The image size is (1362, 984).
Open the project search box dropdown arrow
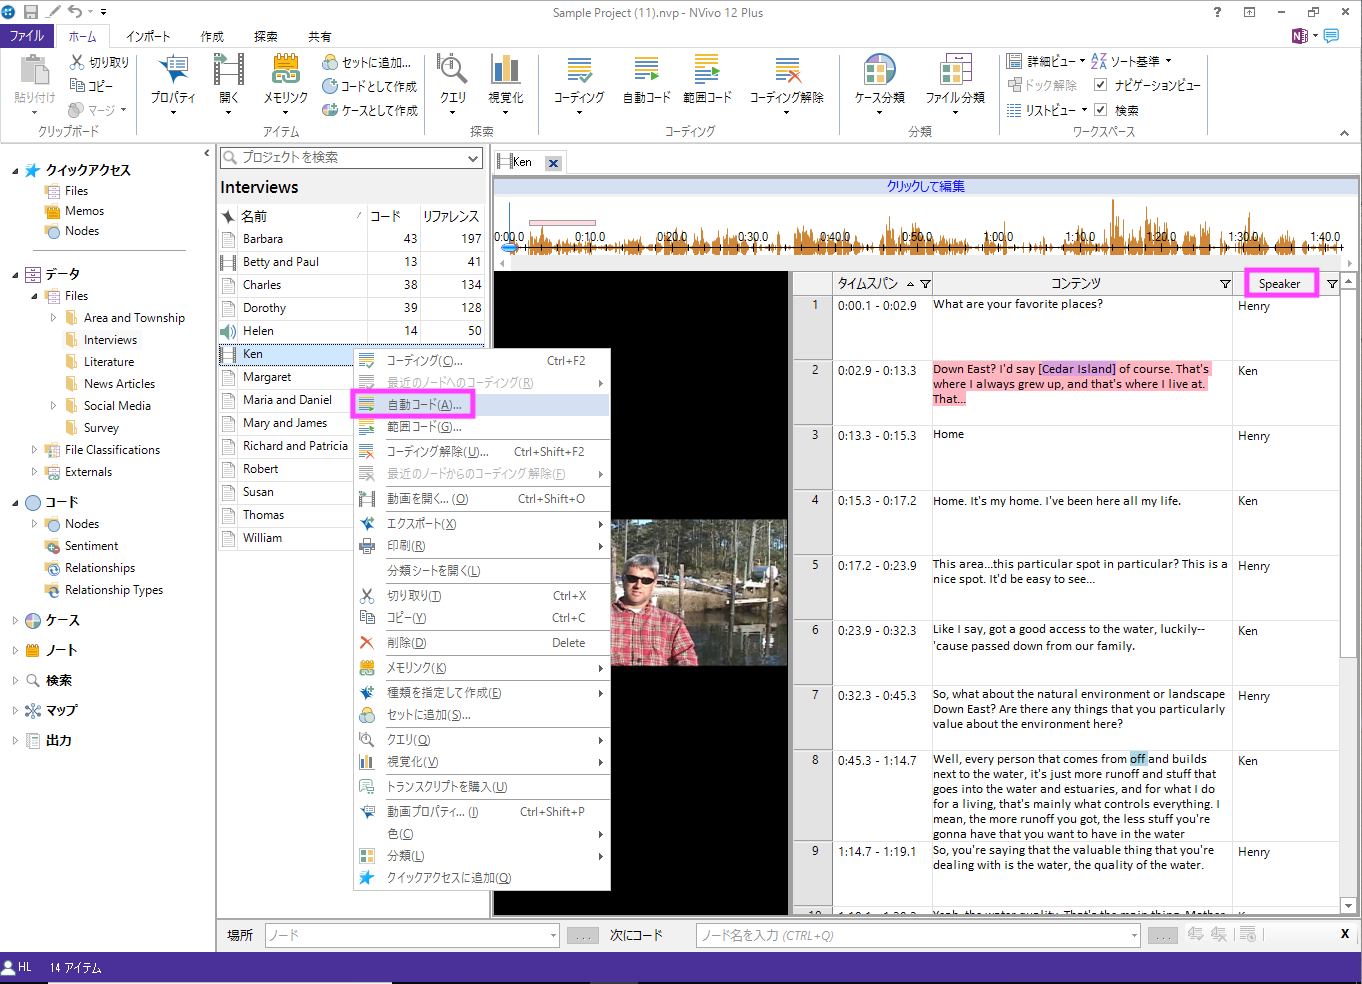point(473,158)
